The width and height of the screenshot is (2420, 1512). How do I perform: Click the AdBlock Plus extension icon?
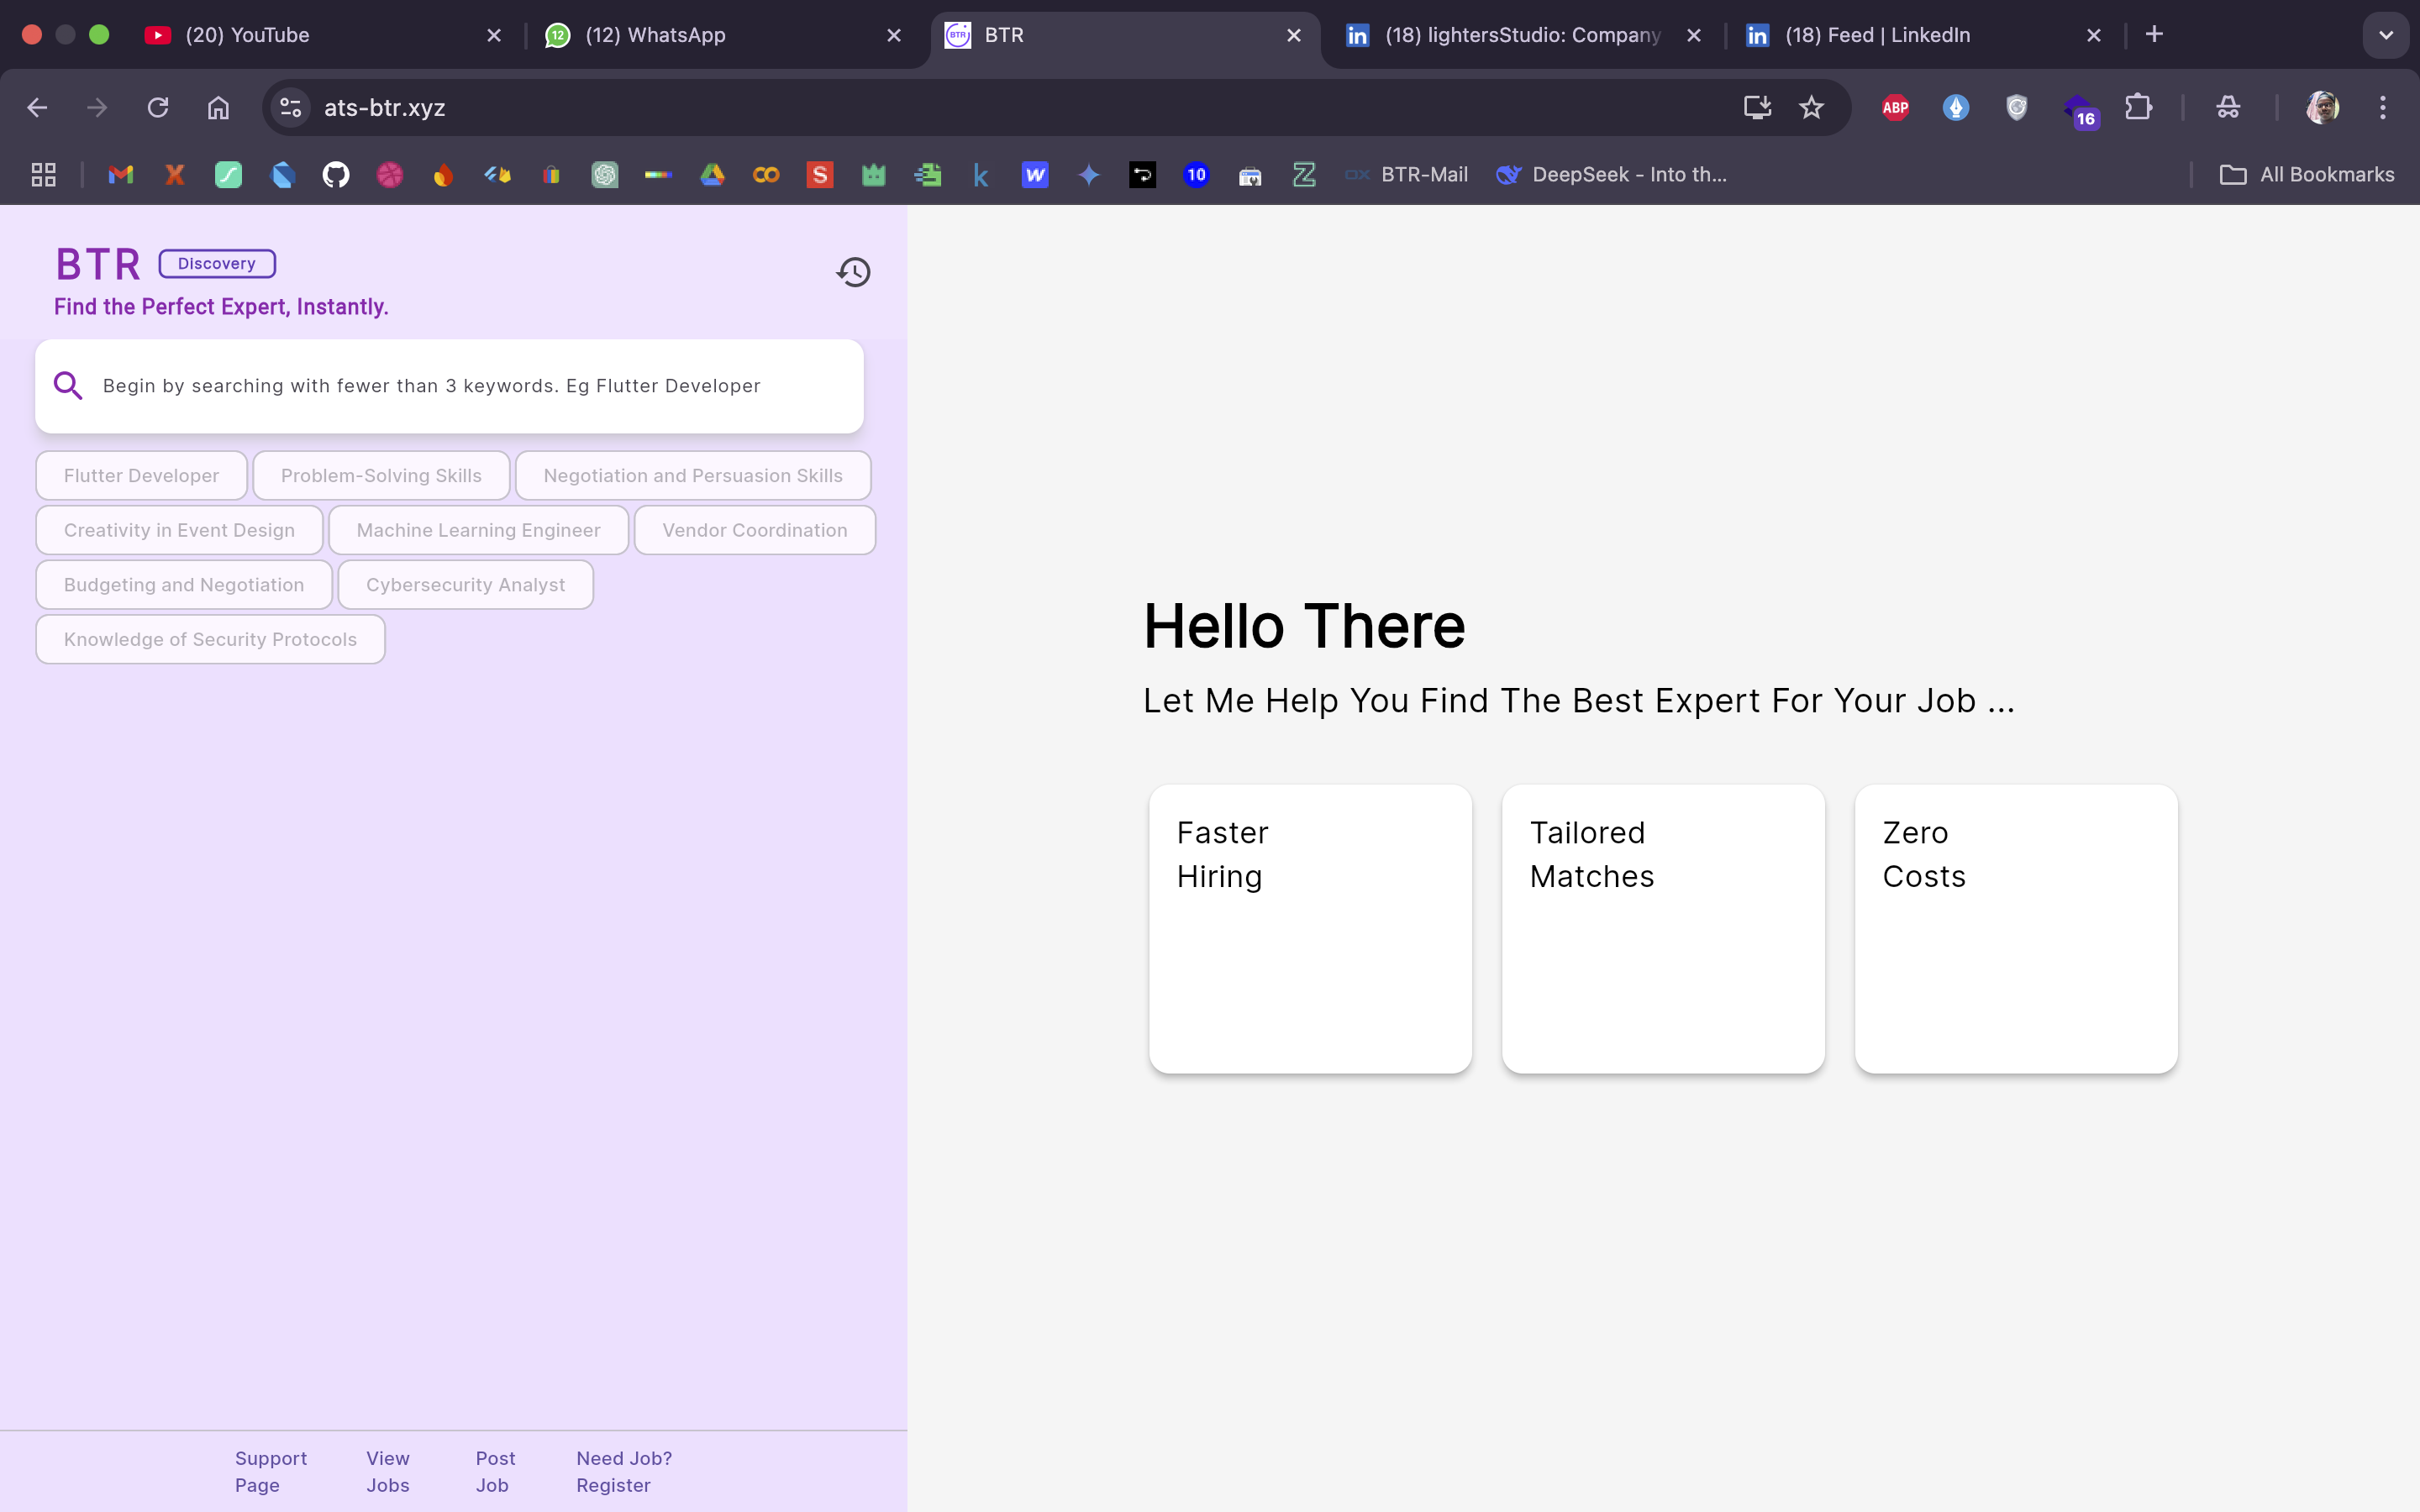[1895, 107]
